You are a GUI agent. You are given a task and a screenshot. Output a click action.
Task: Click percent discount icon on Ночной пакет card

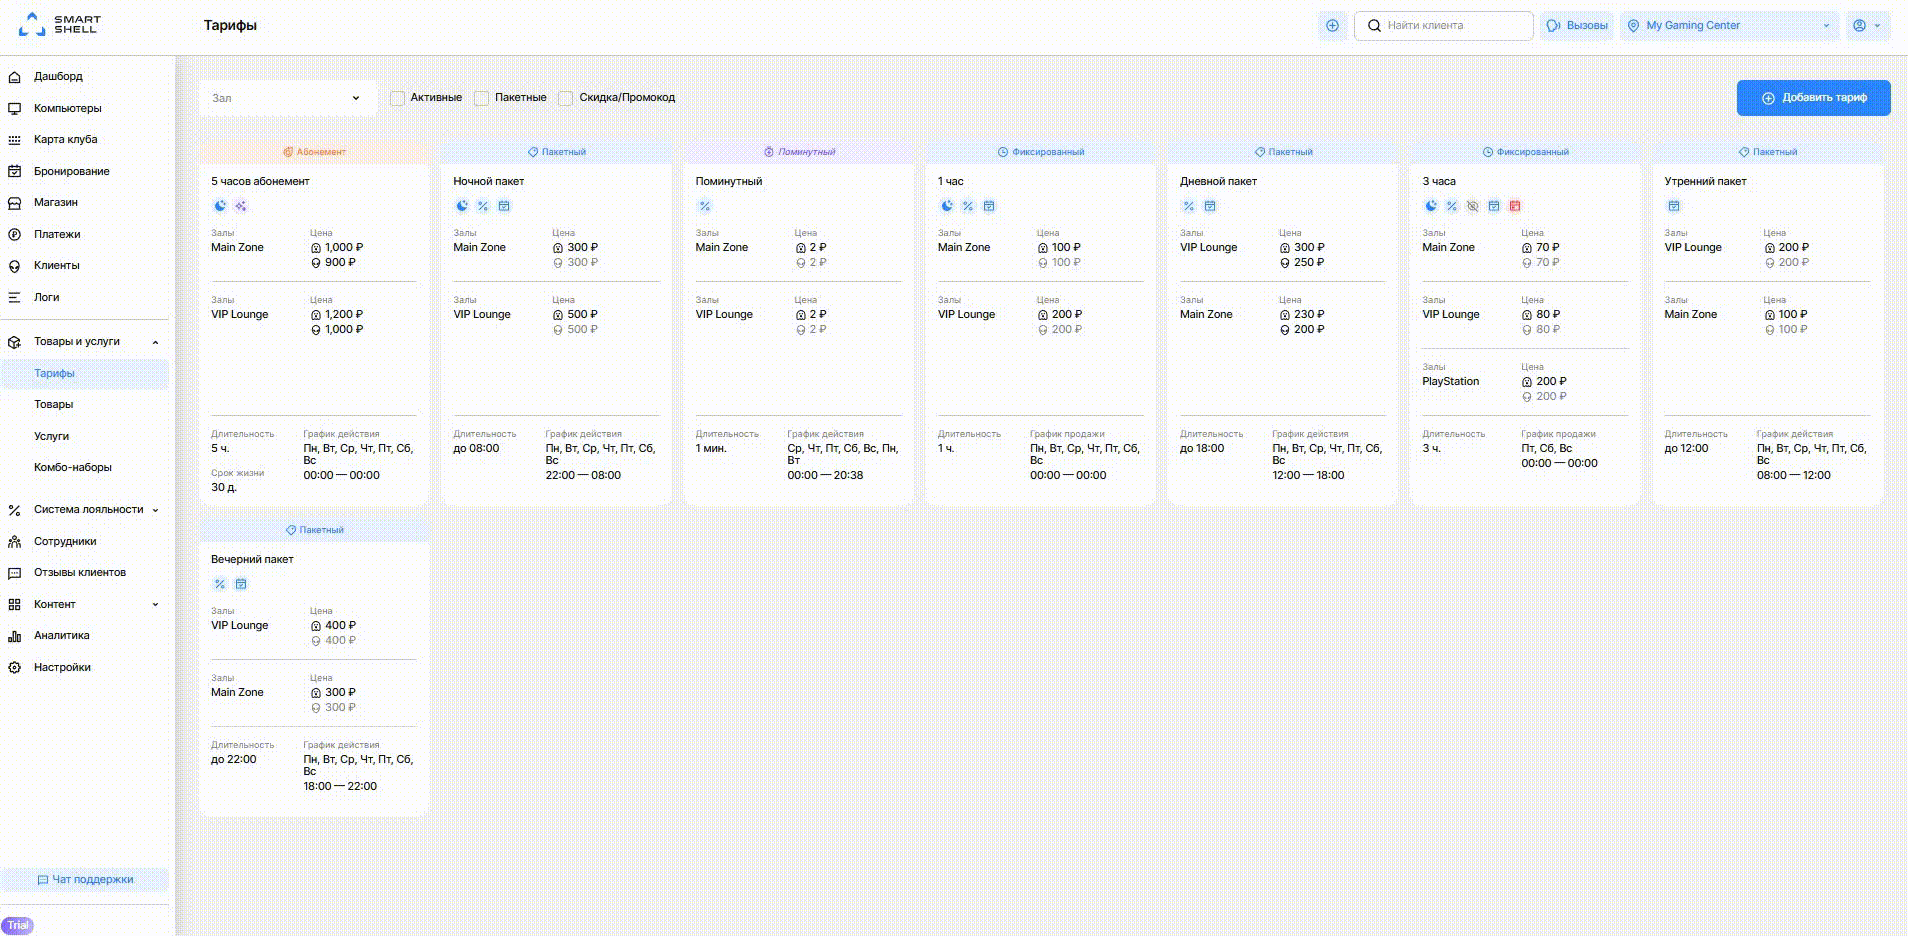[483, 206]
